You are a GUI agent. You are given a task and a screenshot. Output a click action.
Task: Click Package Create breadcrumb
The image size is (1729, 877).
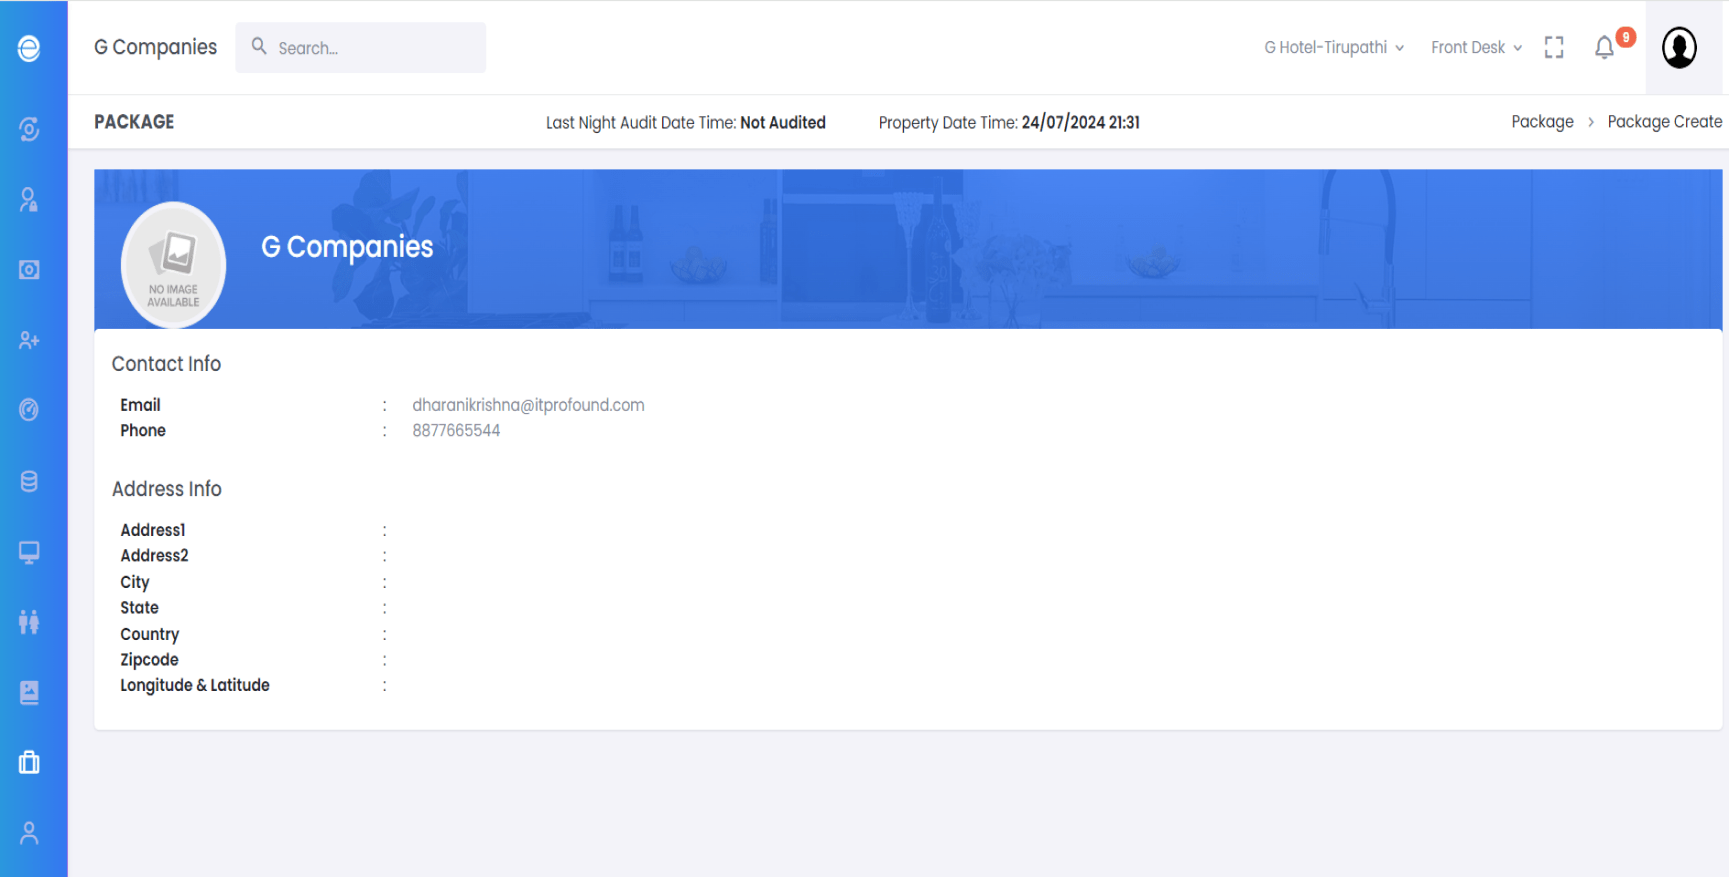(x=1664, y=121)
